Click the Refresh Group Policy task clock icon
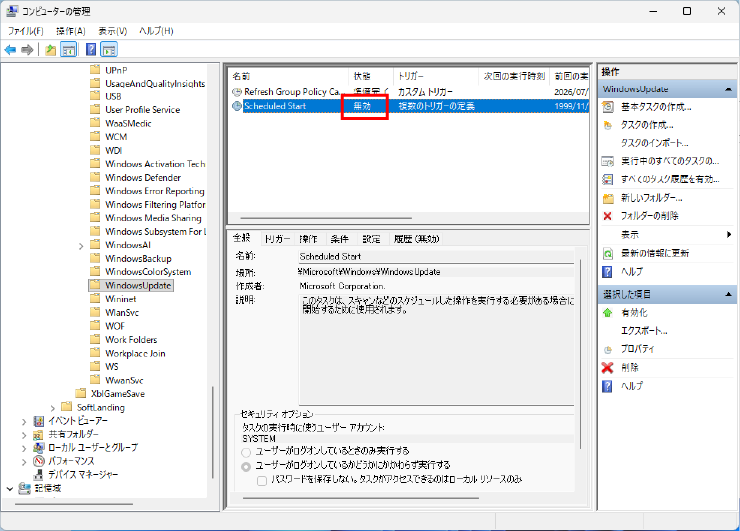 pyautogui.click(x=237, y=92)
